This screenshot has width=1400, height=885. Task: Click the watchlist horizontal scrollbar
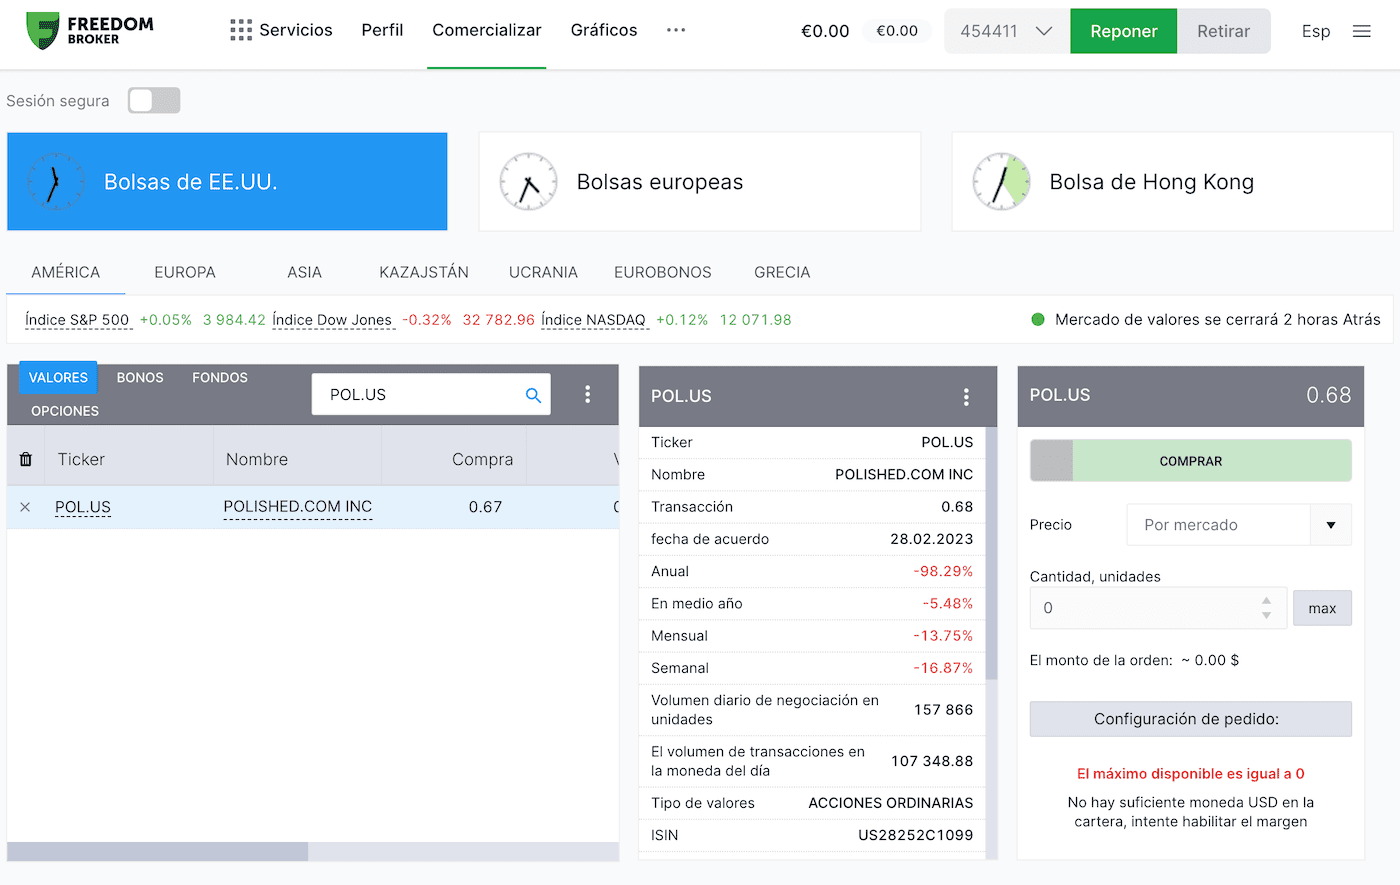(158, 852)
